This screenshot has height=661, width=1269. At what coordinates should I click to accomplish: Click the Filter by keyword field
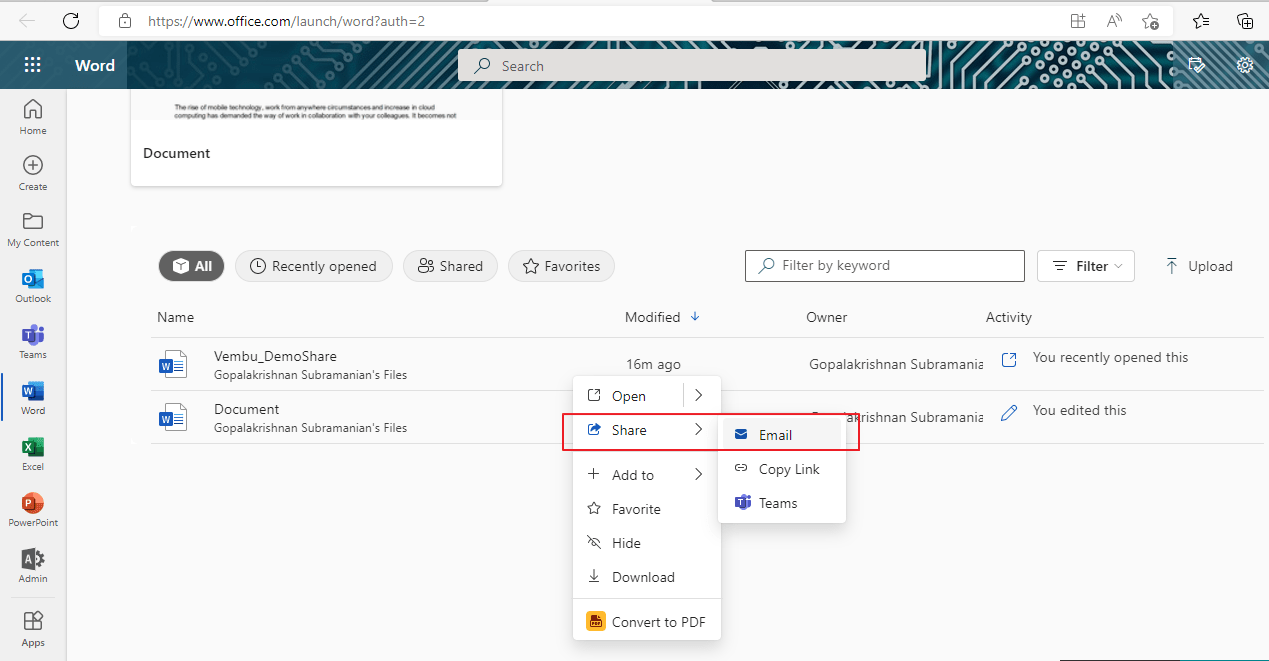pos(885,266)
